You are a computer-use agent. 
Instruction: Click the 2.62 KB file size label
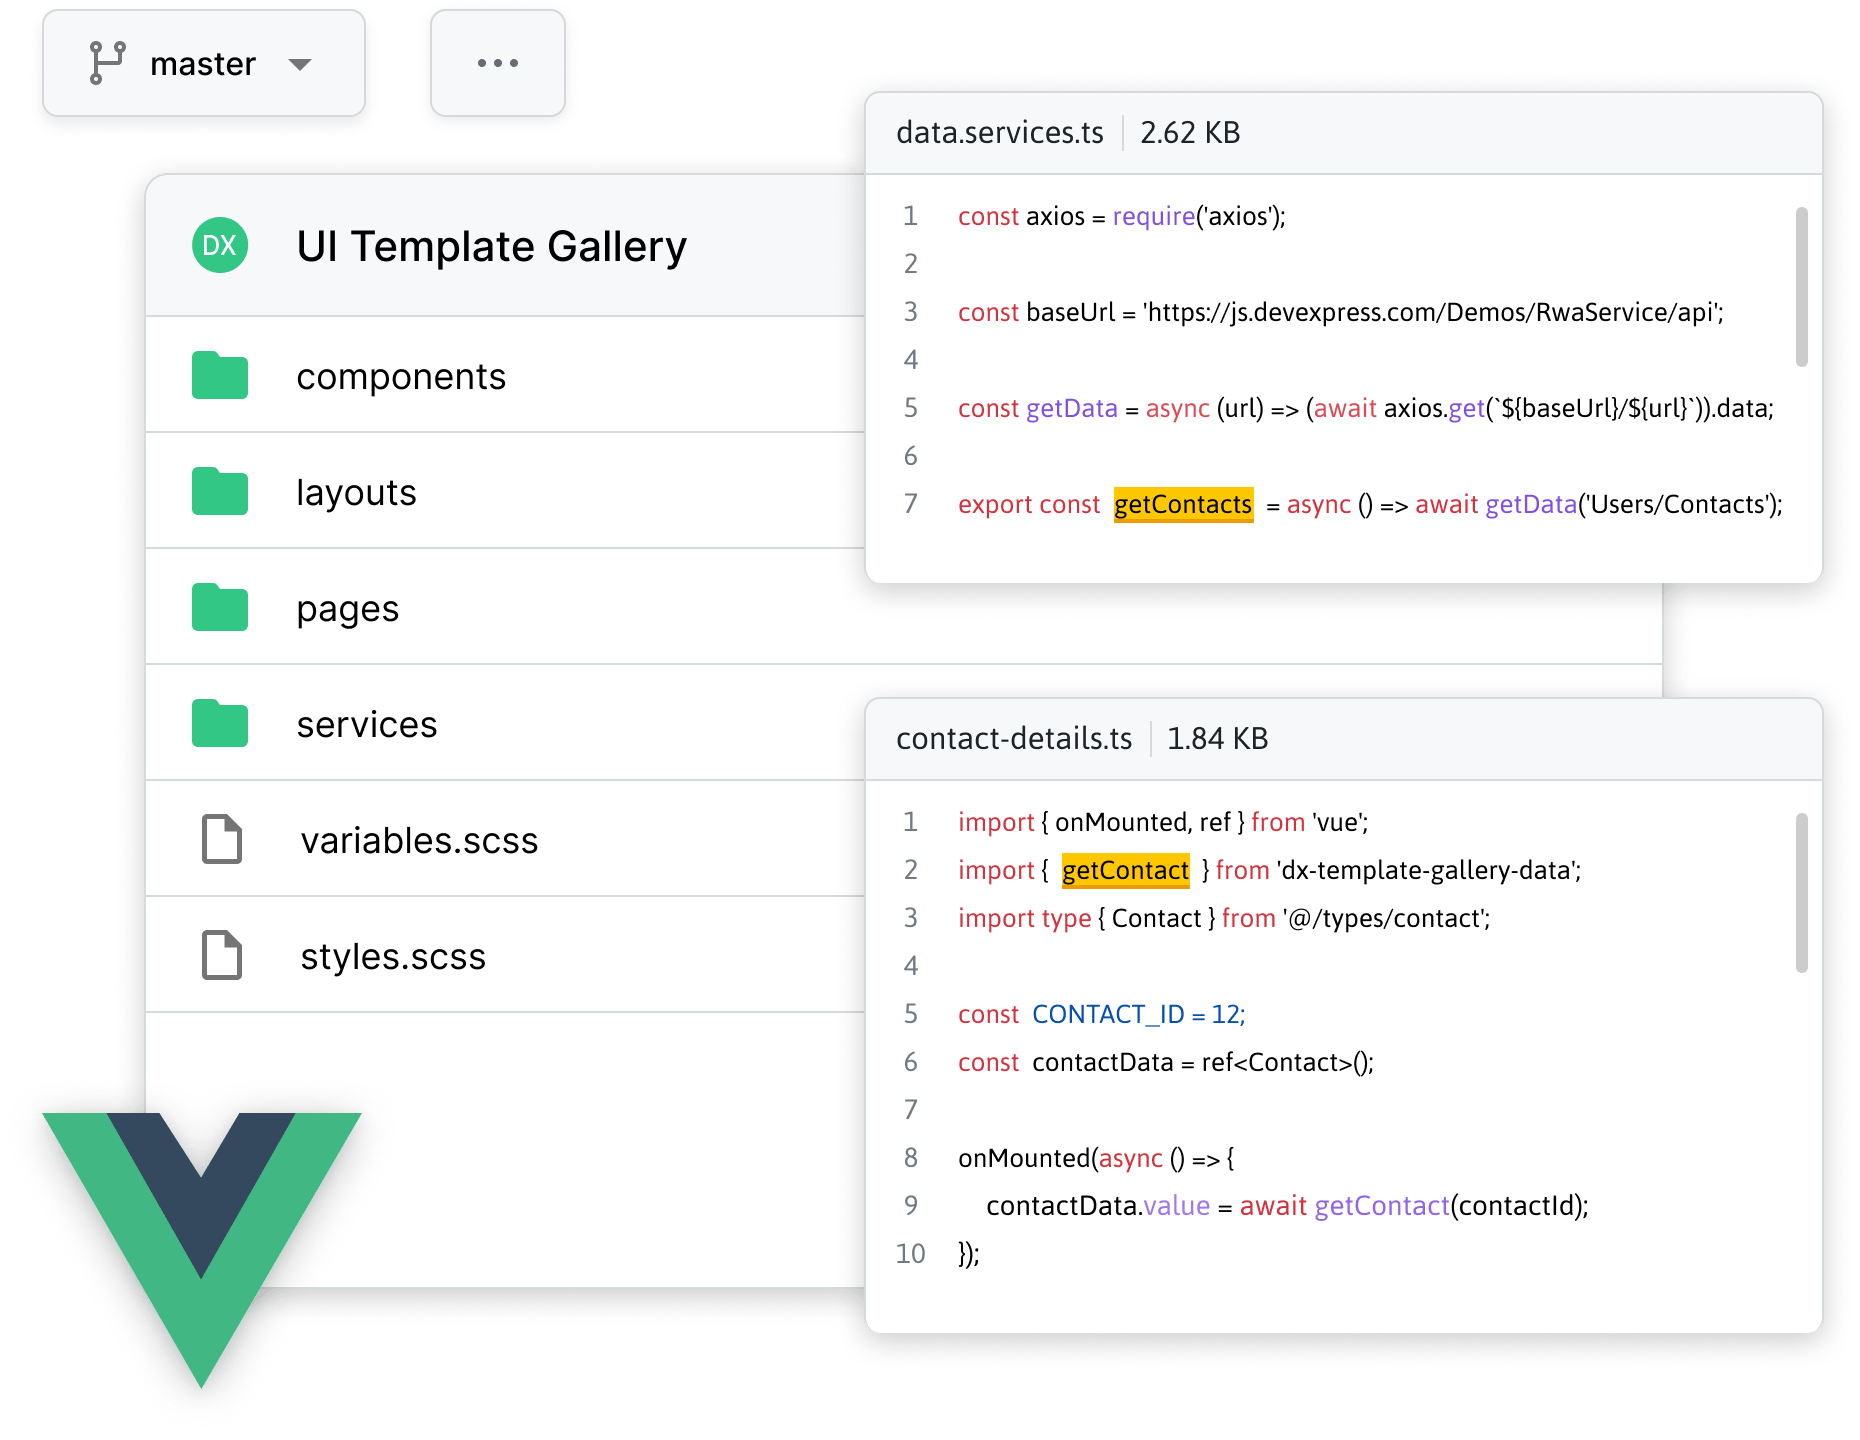click(x=1190, y=133)
